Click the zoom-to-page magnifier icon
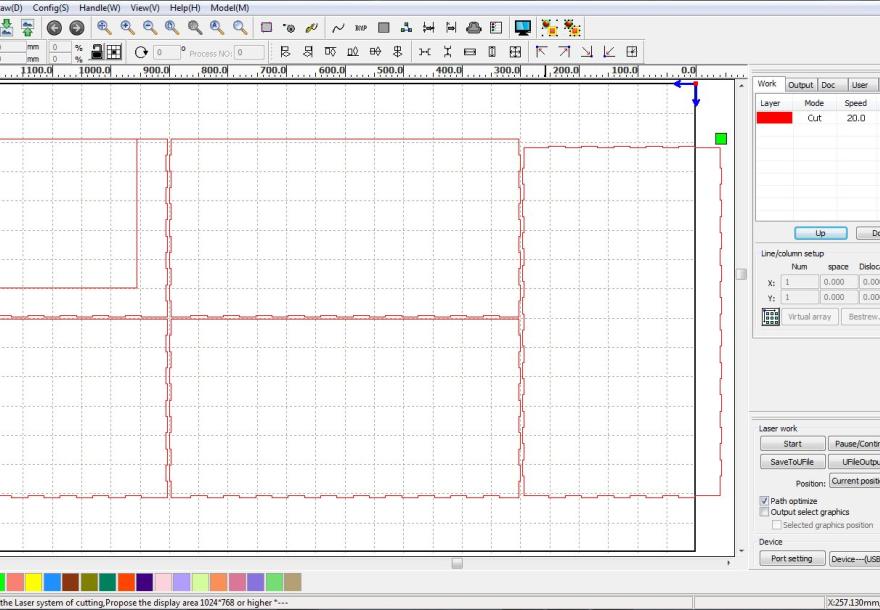The image size is (880, 610). [172, 27]
